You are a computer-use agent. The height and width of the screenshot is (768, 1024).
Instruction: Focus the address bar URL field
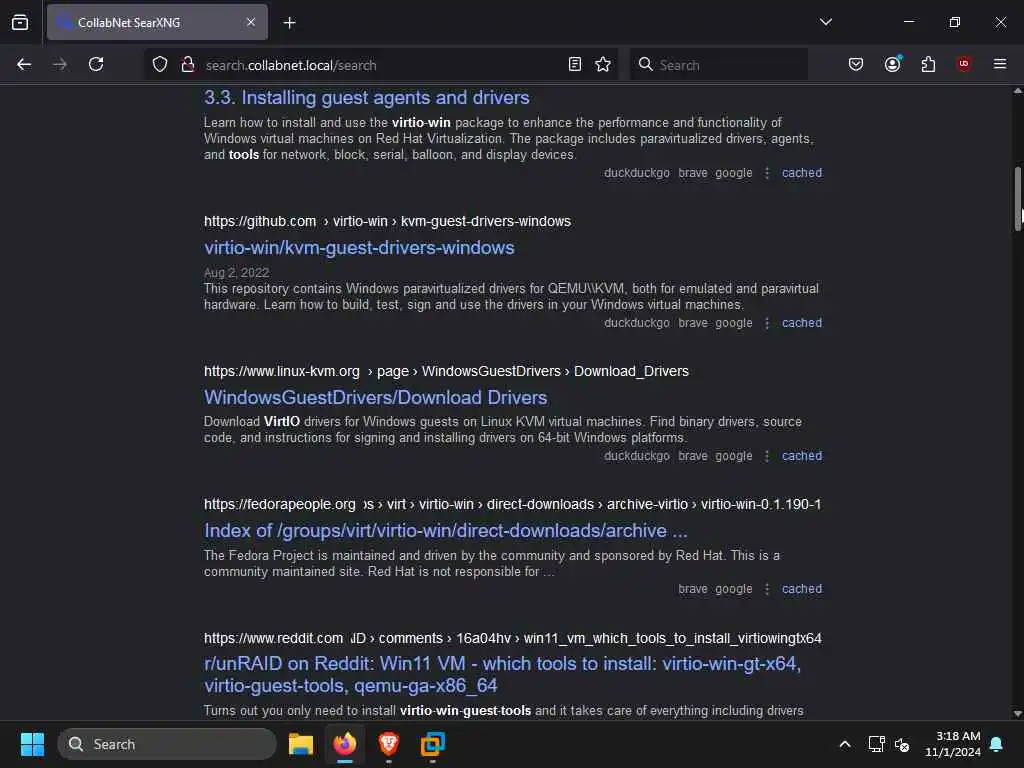click(x=382, y=65)
